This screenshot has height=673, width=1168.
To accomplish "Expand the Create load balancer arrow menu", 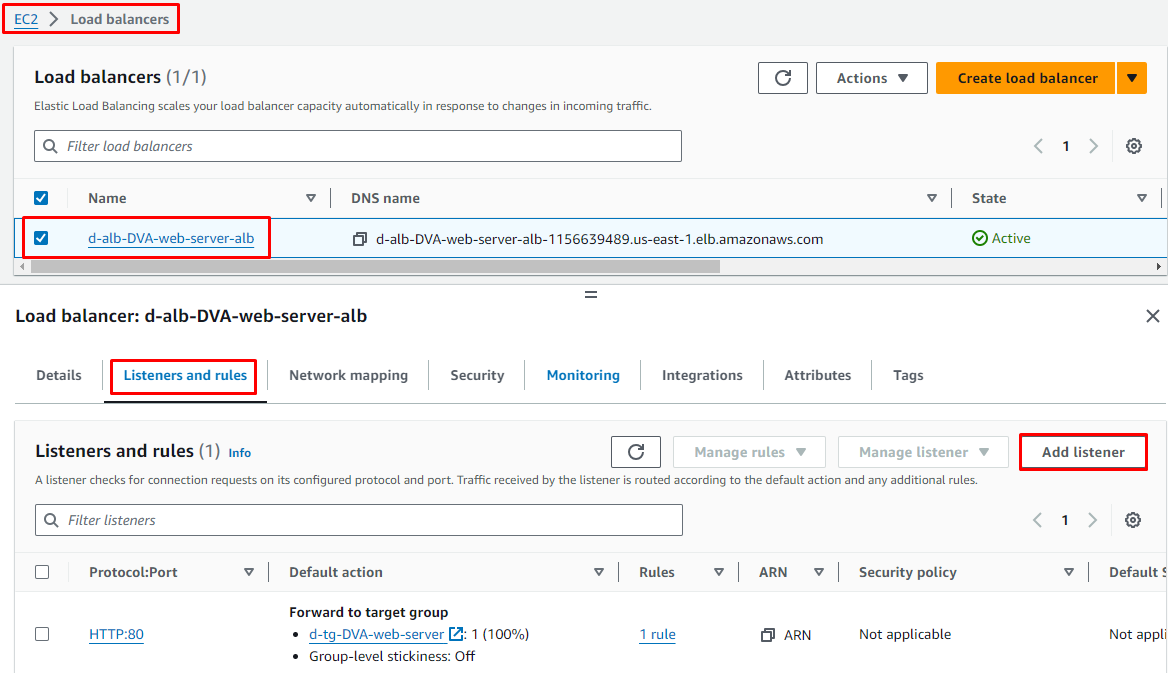I will tap(1132, 78).
